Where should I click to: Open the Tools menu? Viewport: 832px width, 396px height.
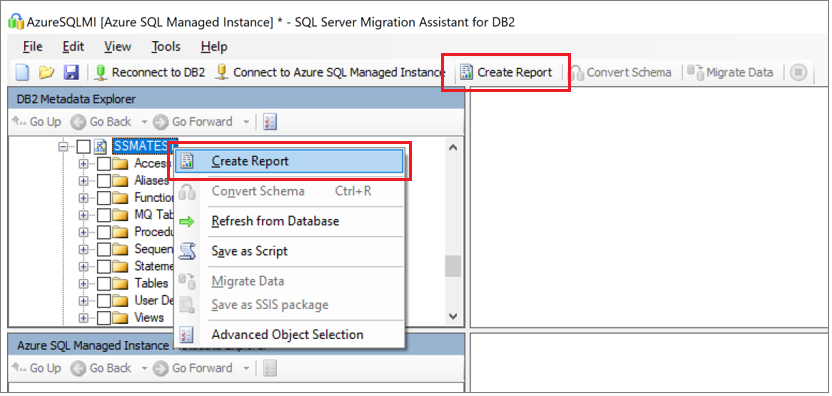166,47
